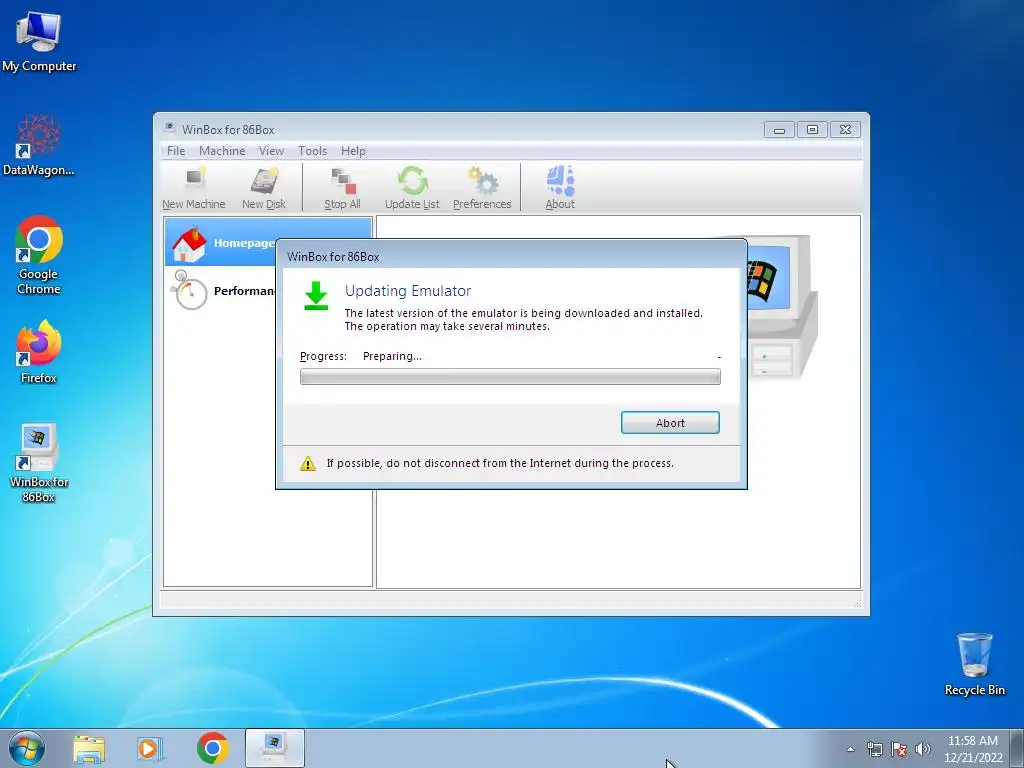The width and height of the screenshot is (1024, 768).
Task: Open the DataWagon desktop shortcut
Action: coord(39,145)
